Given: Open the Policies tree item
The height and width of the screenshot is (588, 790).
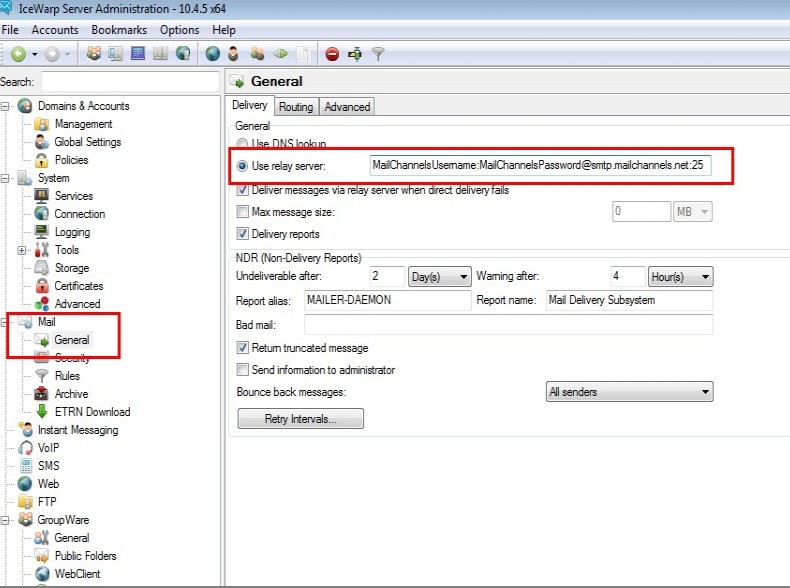Looking at the screenshot, I should pos(72,160).
